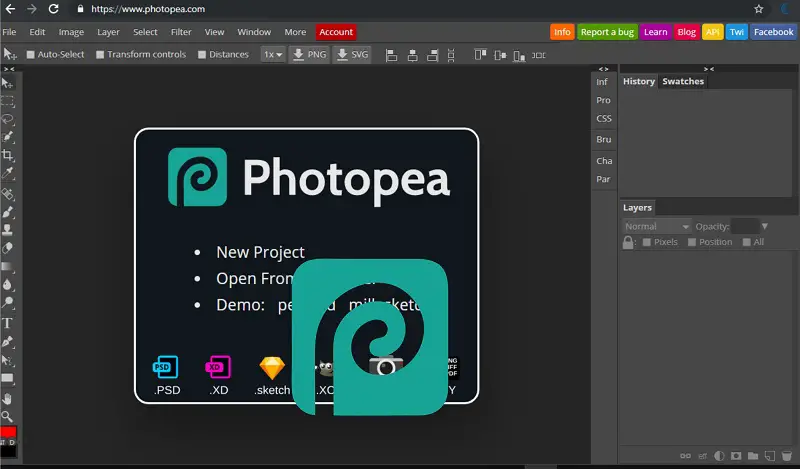Create a new folder in Layers panel
Screen dimensions: 800x469
tap(751, 457)
